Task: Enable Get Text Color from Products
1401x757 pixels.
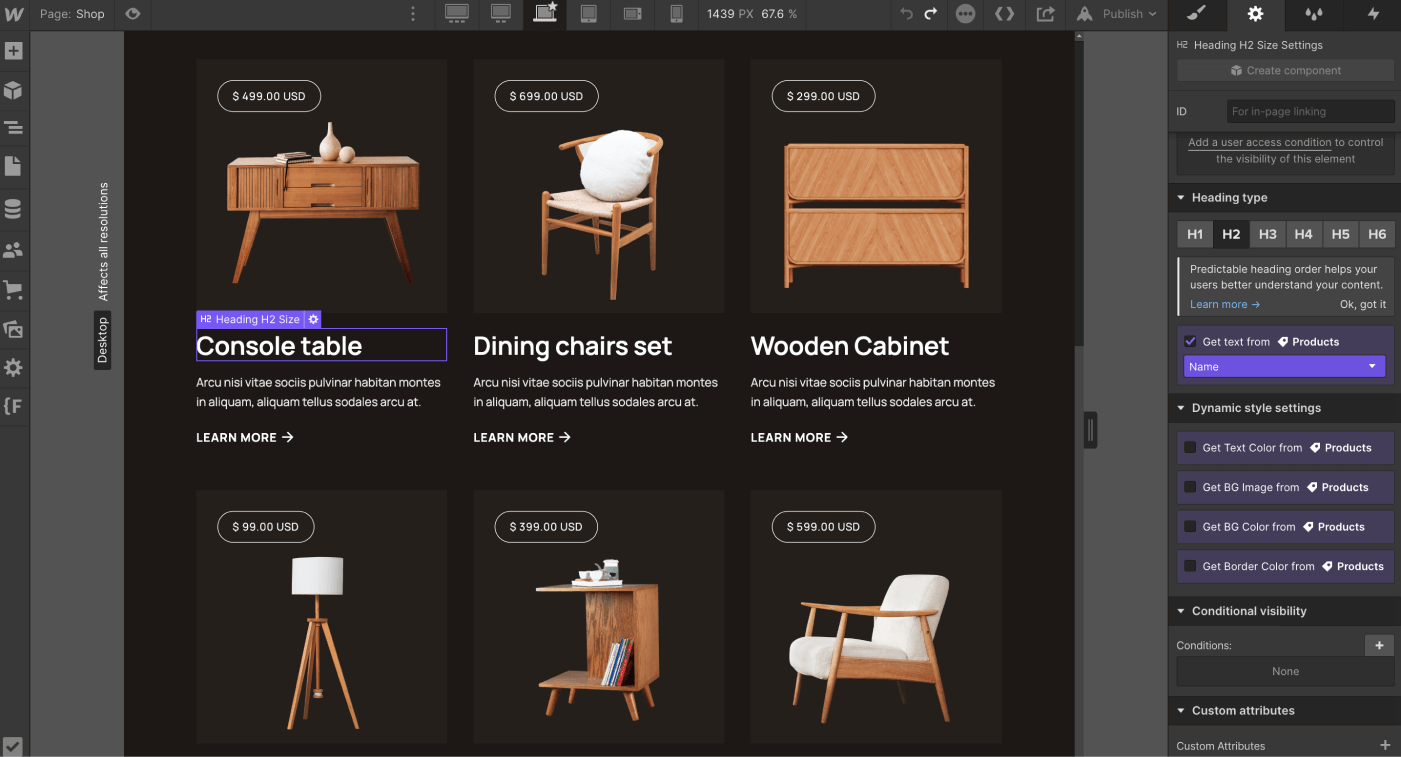Action: pyautogui.click(x=1190, y=447)
